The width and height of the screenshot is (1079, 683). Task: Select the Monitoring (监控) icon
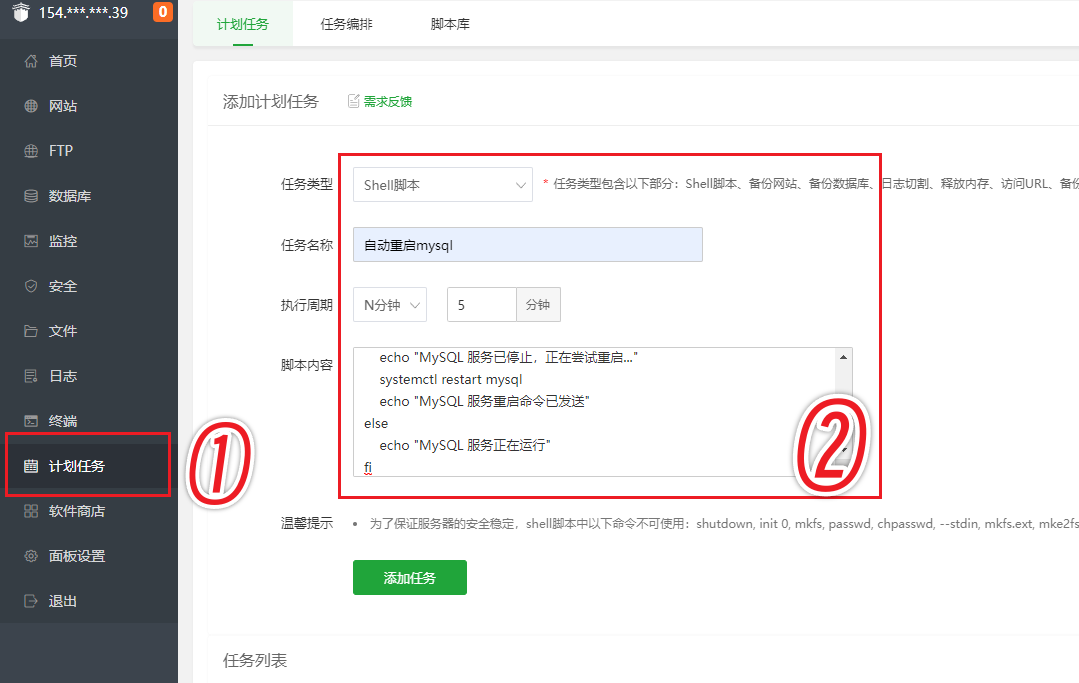[31, 241]
